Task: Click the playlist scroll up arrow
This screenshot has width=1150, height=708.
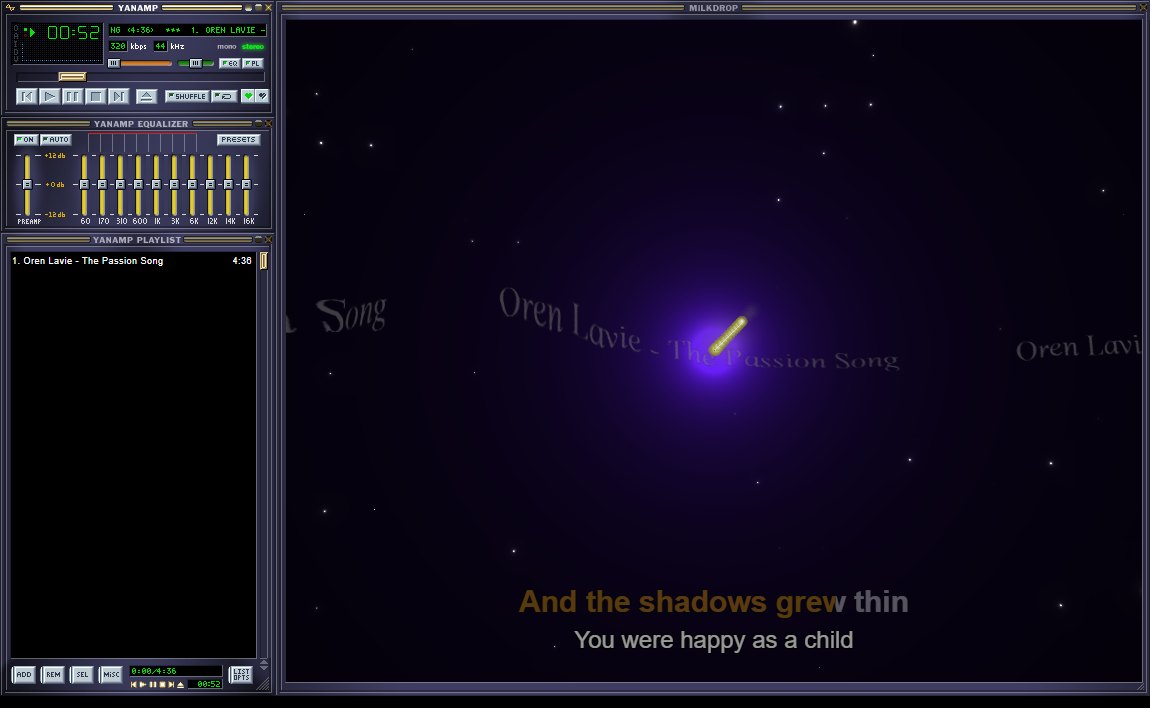Action: click(264, 662)
